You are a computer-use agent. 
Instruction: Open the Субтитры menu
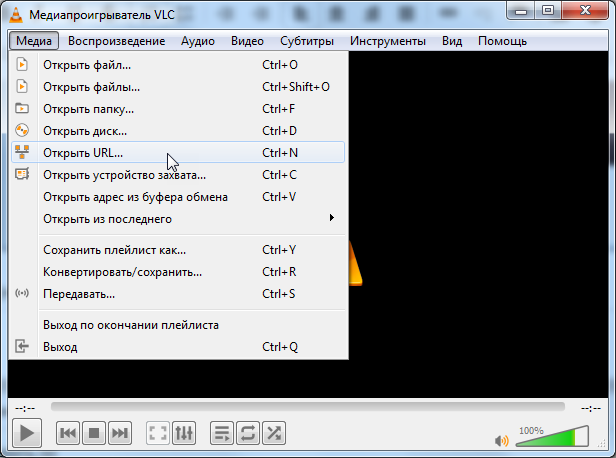click(x=307, y=41)
